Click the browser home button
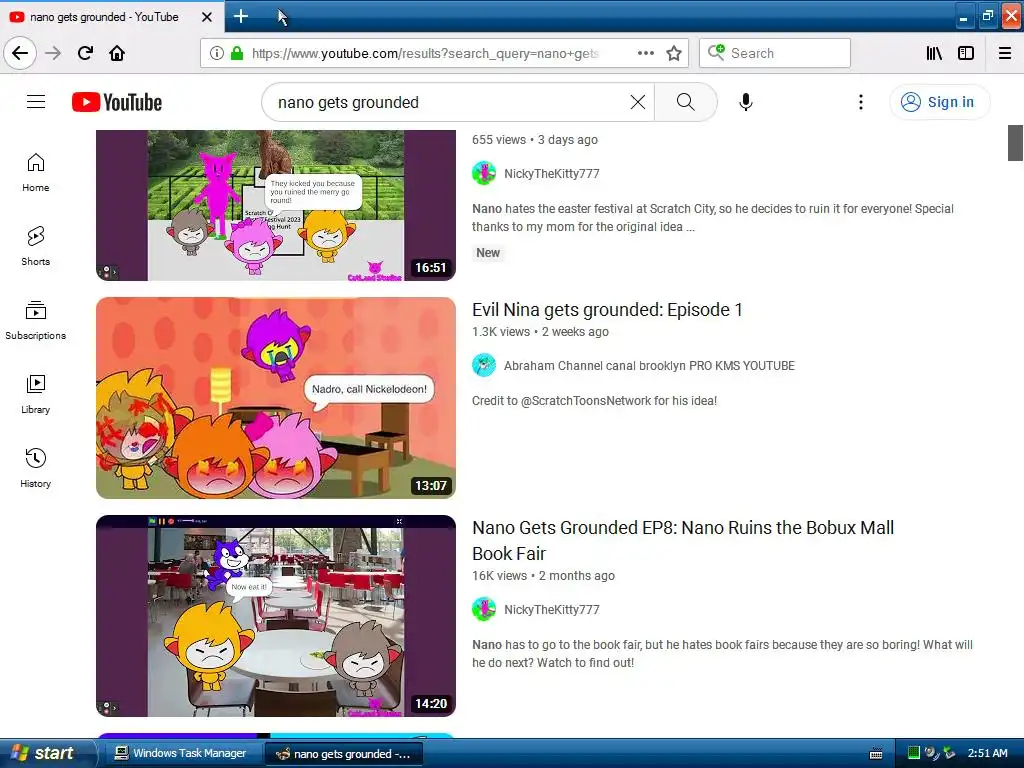1024x768 pixels. point(117,53)
